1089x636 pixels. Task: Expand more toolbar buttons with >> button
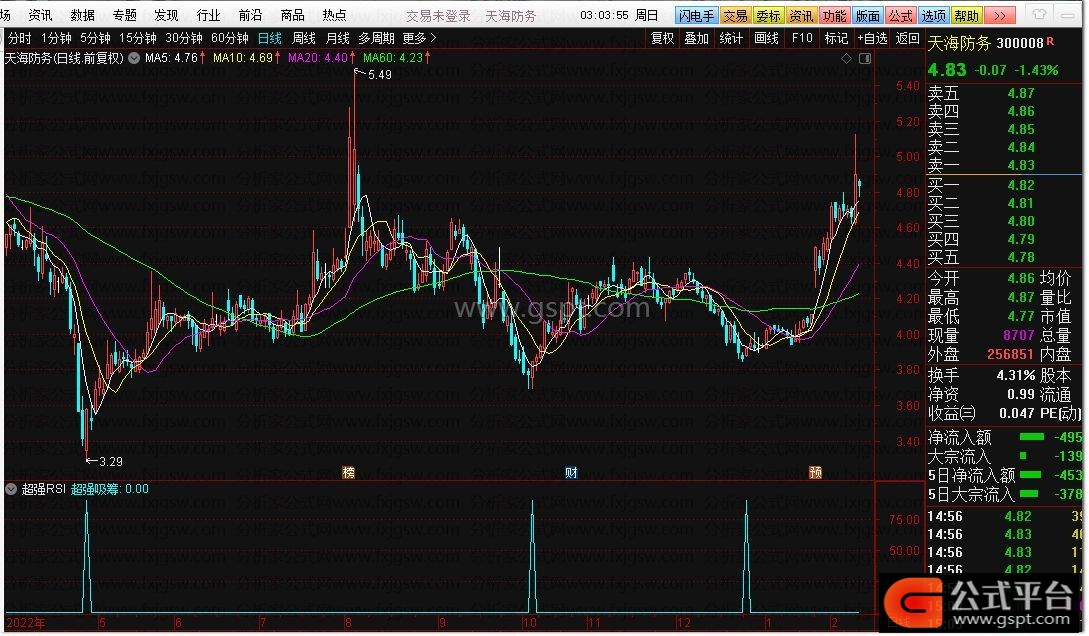1000,15
